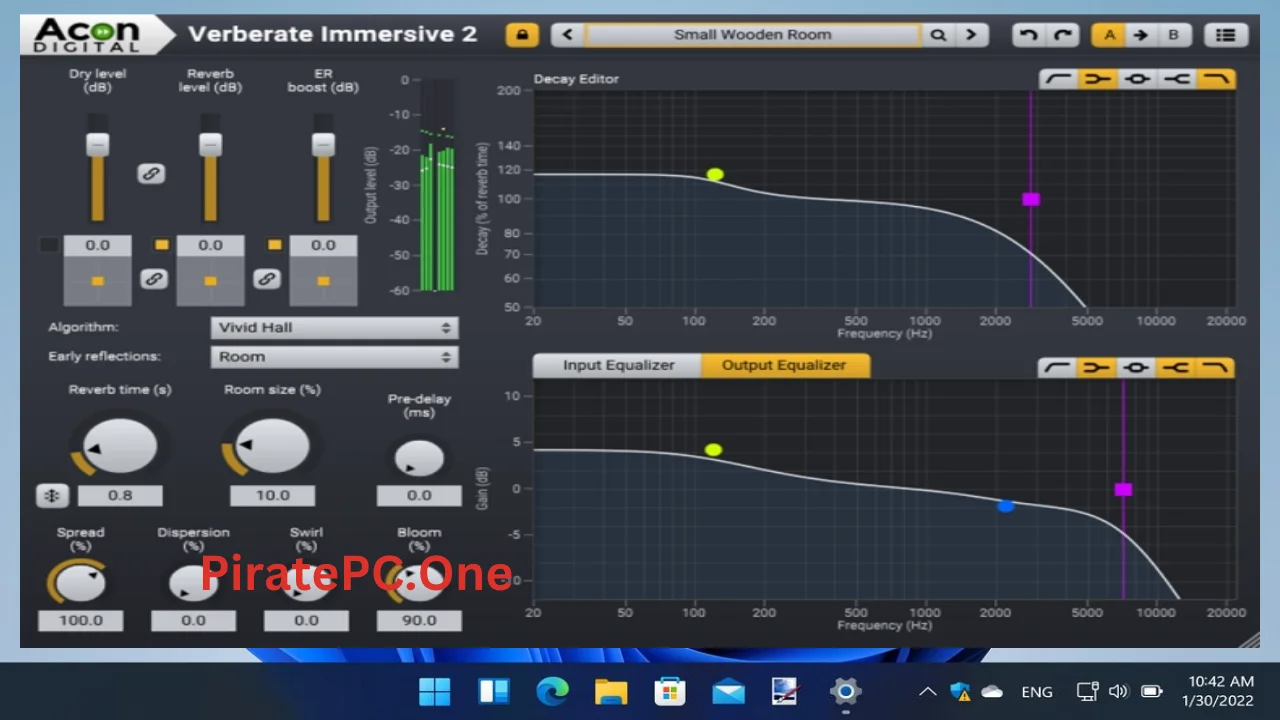This screenshot has height=720, width=1280.
Task: Click the freeze snowflake button
Action: 51,495
